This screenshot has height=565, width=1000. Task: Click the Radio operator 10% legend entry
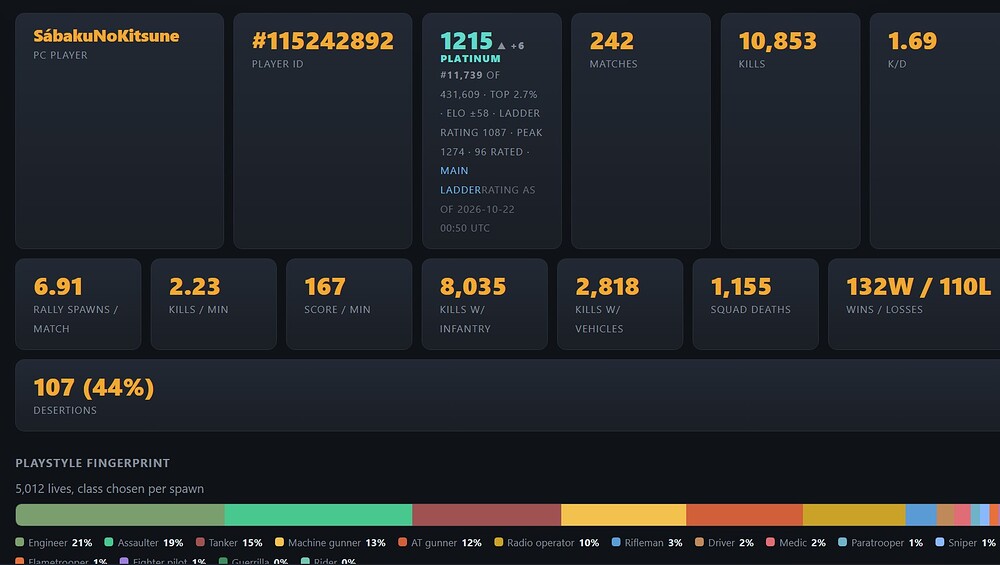tap(547, 543)
